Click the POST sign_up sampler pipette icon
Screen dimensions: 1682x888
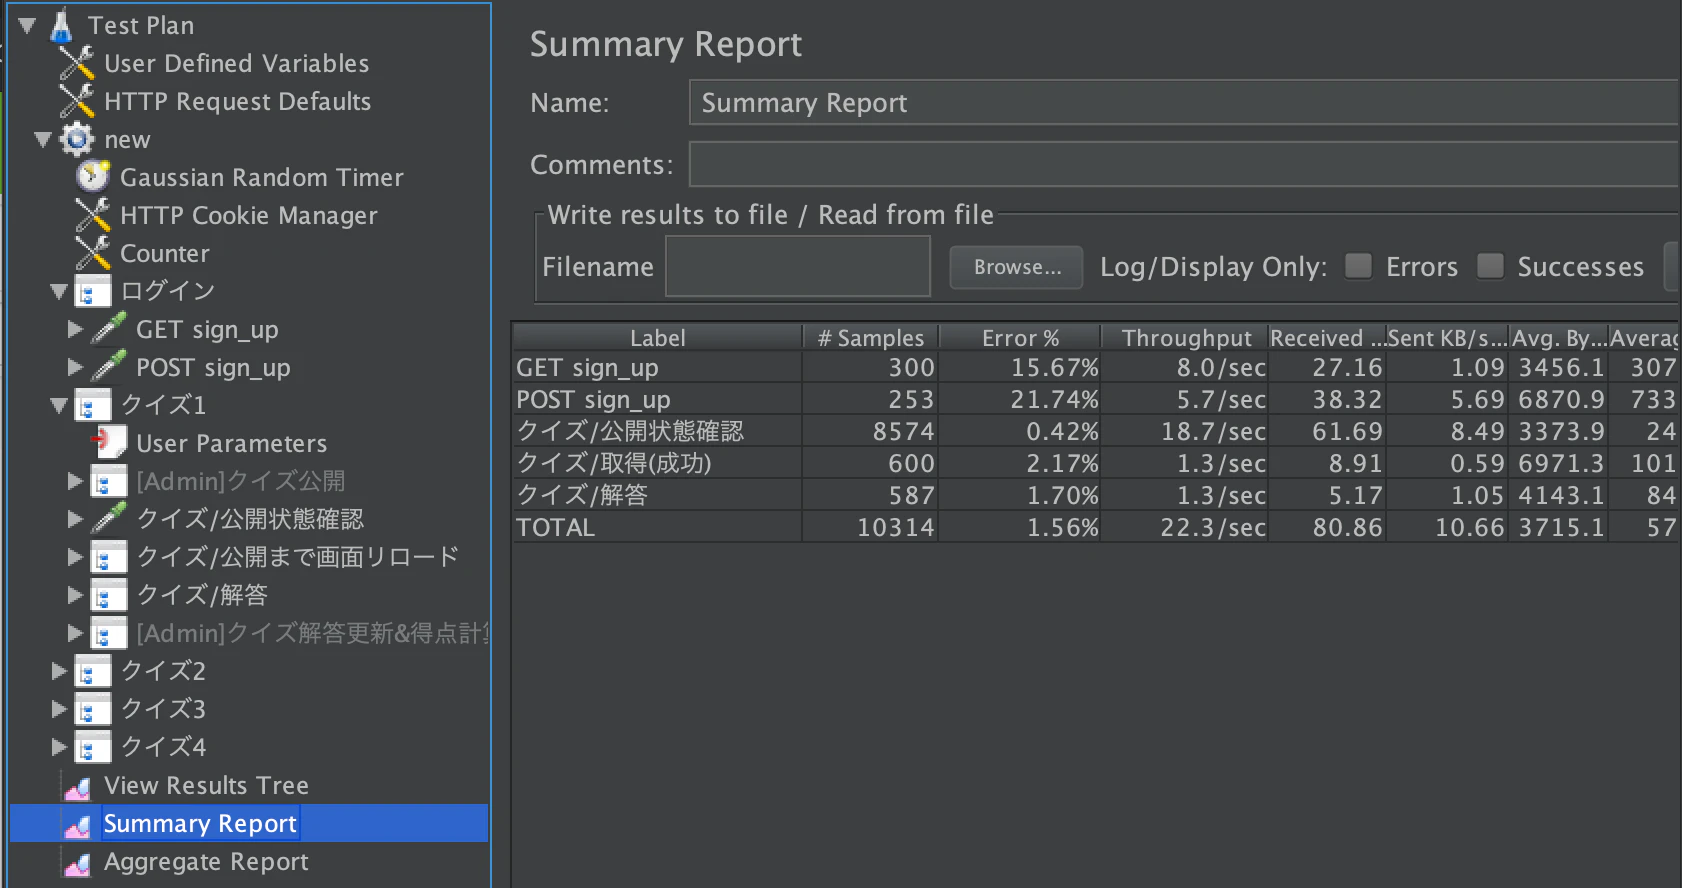[x=109, y=367]
